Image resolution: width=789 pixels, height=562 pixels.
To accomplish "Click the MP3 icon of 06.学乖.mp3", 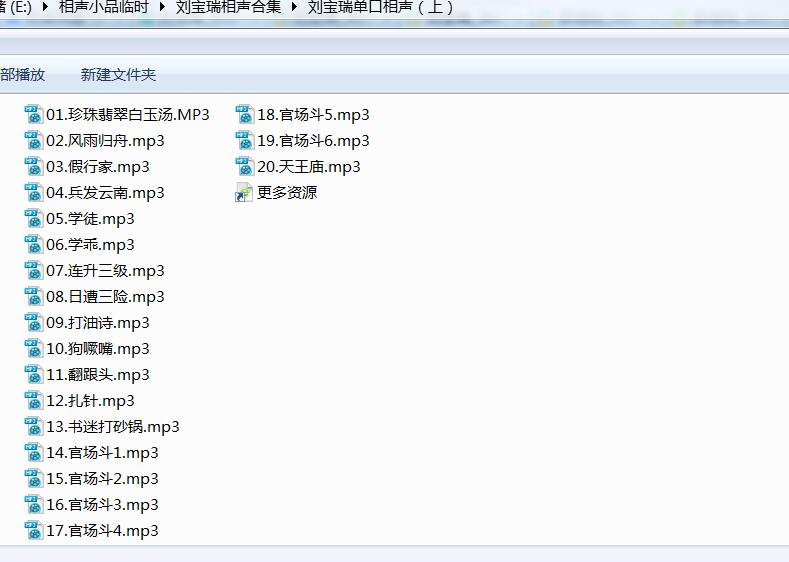I will tap(34, 245).
